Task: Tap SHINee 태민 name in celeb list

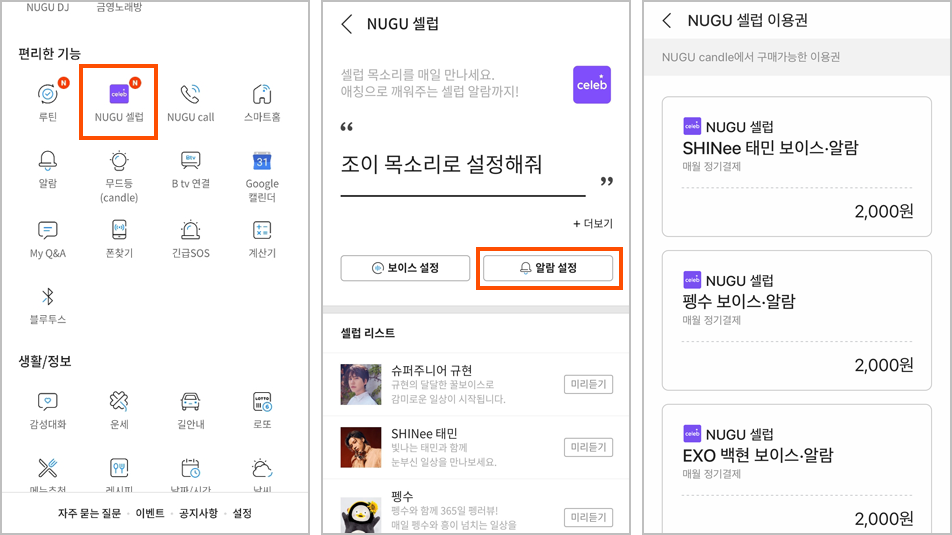Action: [x=424, y=434]
